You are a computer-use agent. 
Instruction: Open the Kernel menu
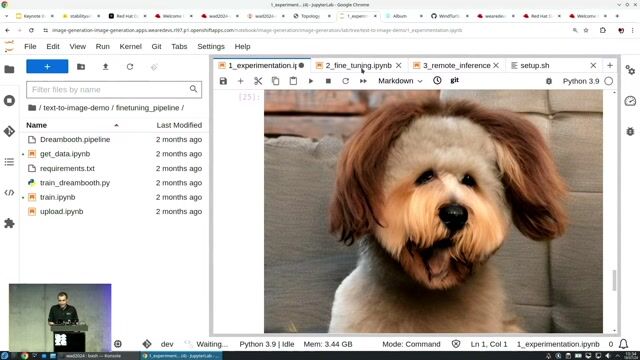[131, 47]
